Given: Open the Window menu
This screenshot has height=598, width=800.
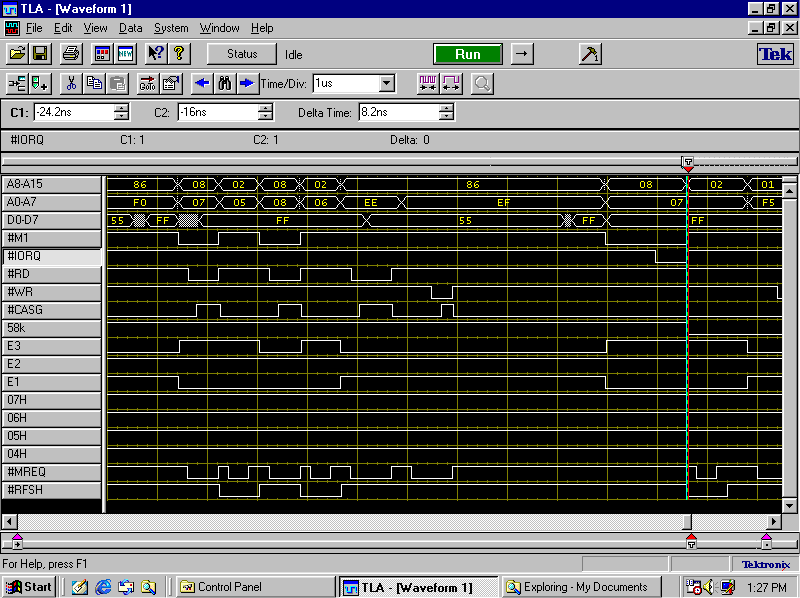Looking at the screenshot, I should tap(219, 28).
